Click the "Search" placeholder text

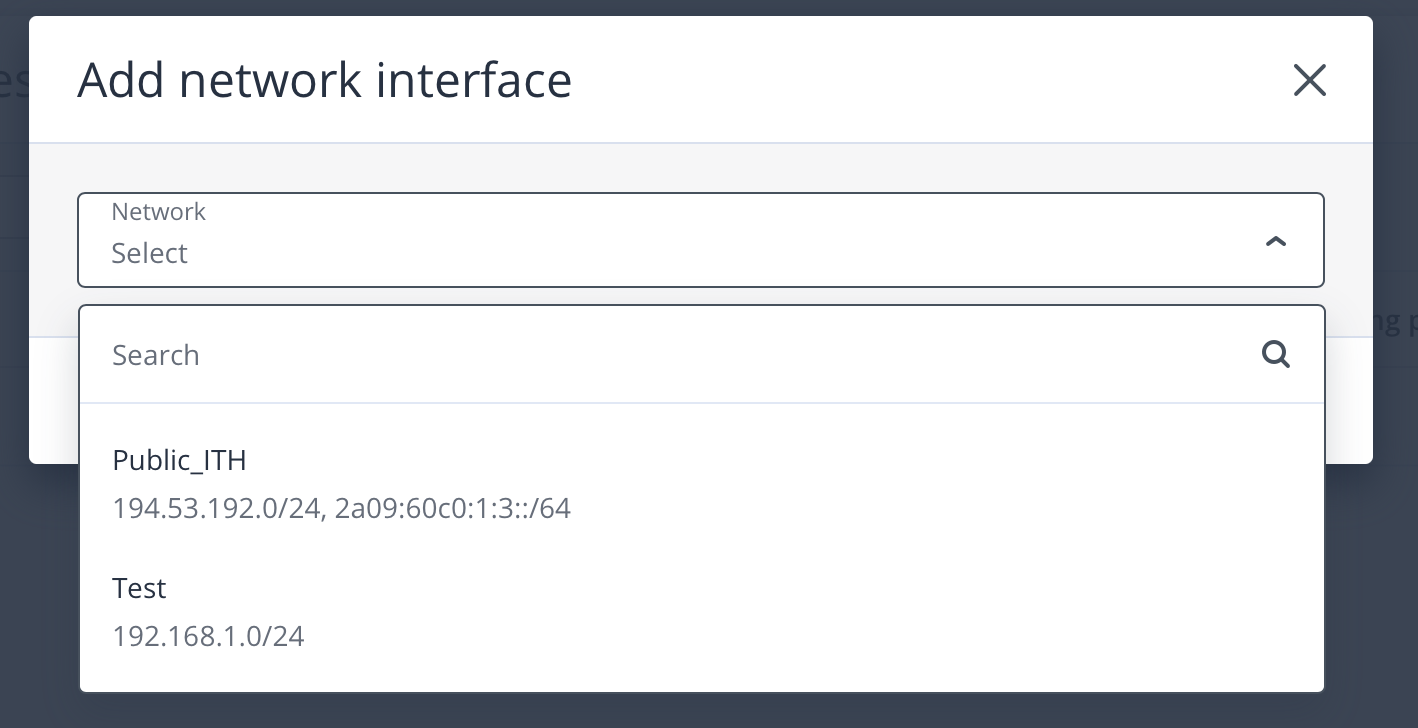156,355
